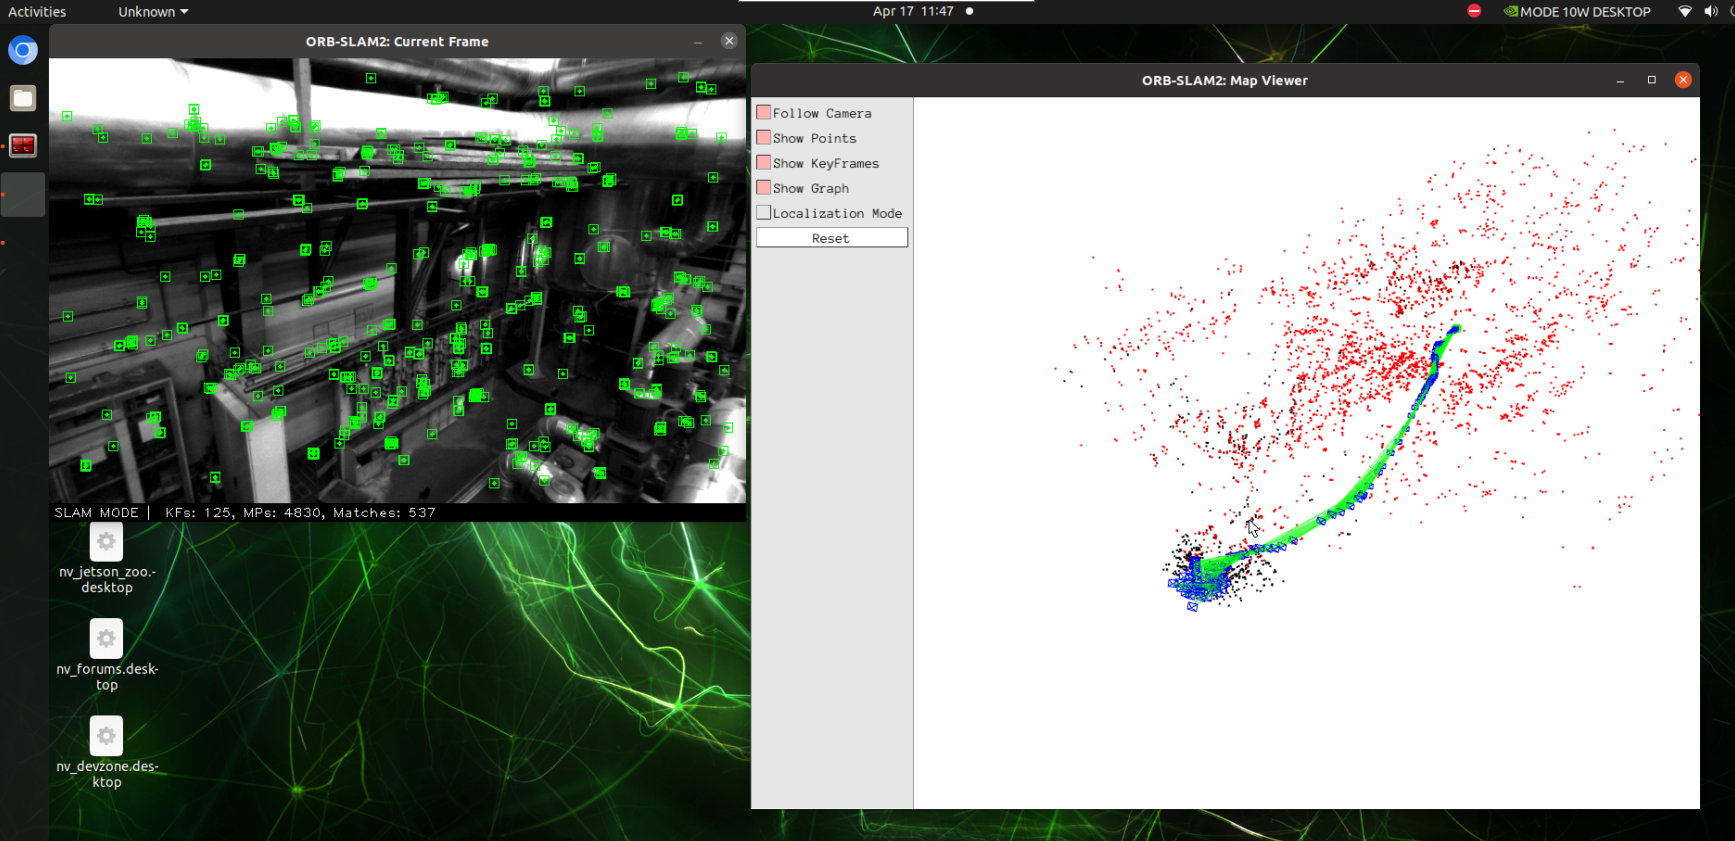Open the Wi-Fi network indicator

[1685, 12]
